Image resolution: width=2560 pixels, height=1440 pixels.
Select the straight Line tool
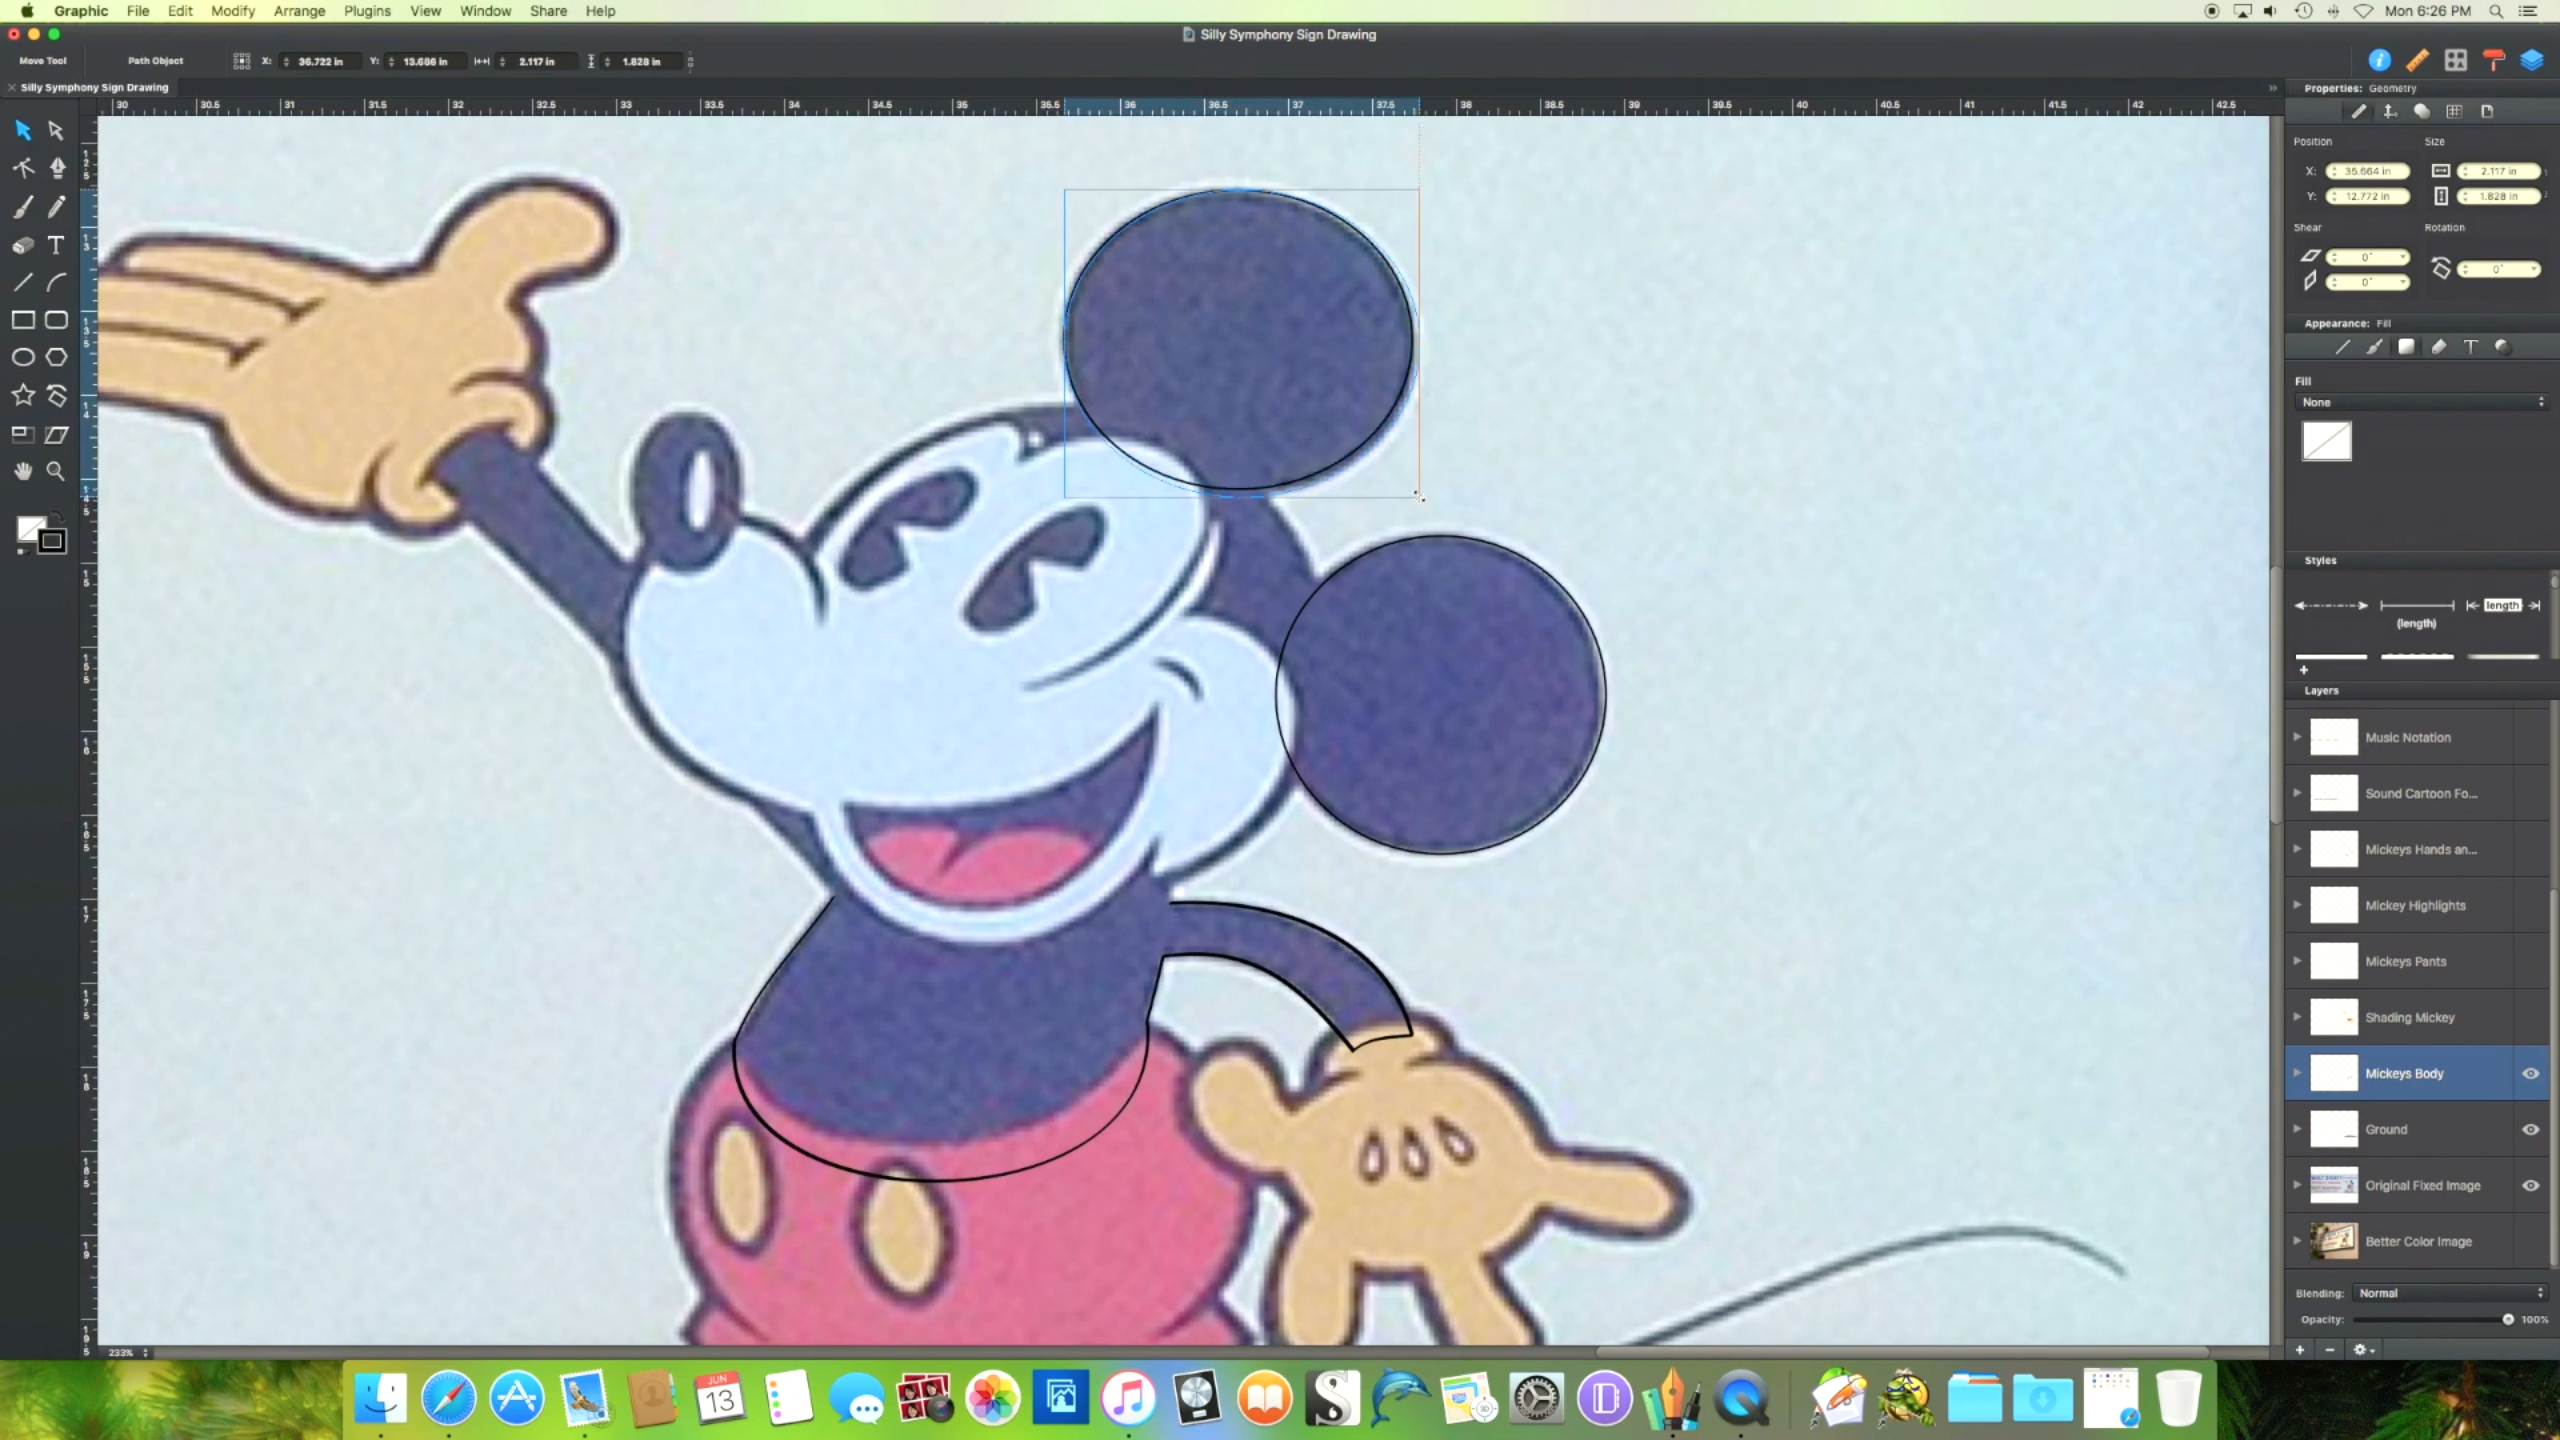23,282
